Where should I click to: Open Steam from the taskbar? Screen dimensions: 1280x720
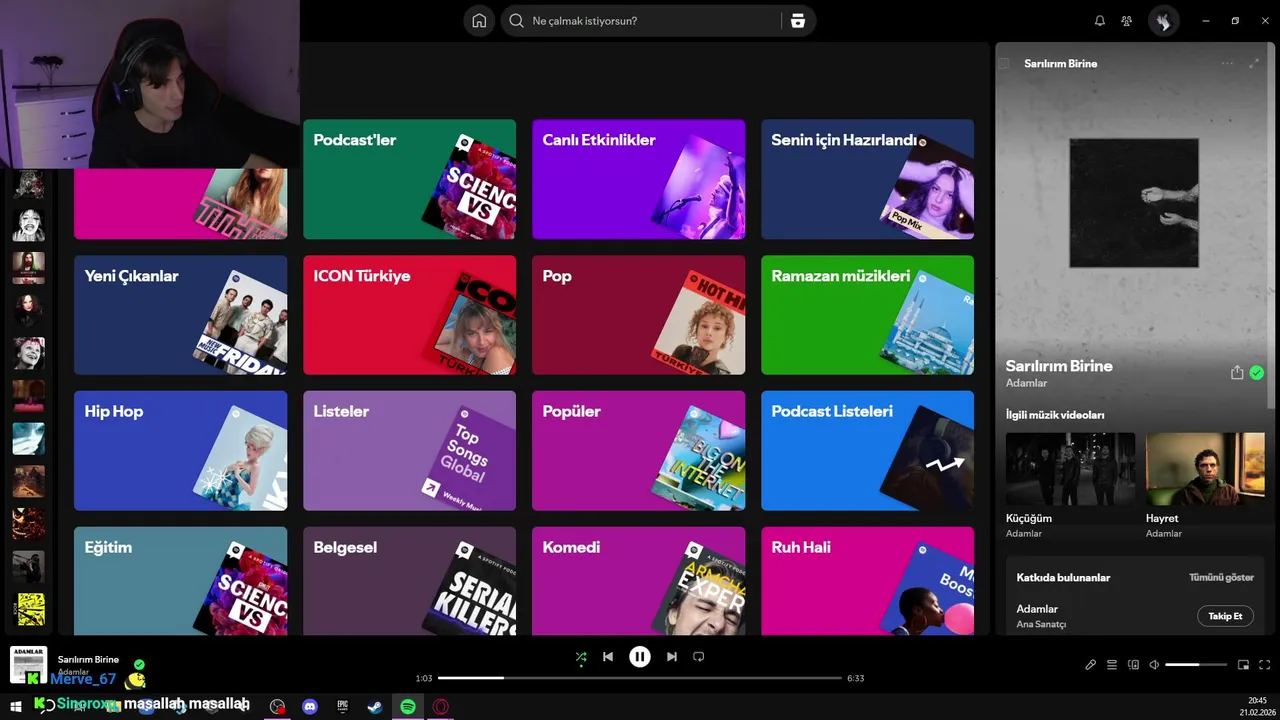tap(375, 707)
